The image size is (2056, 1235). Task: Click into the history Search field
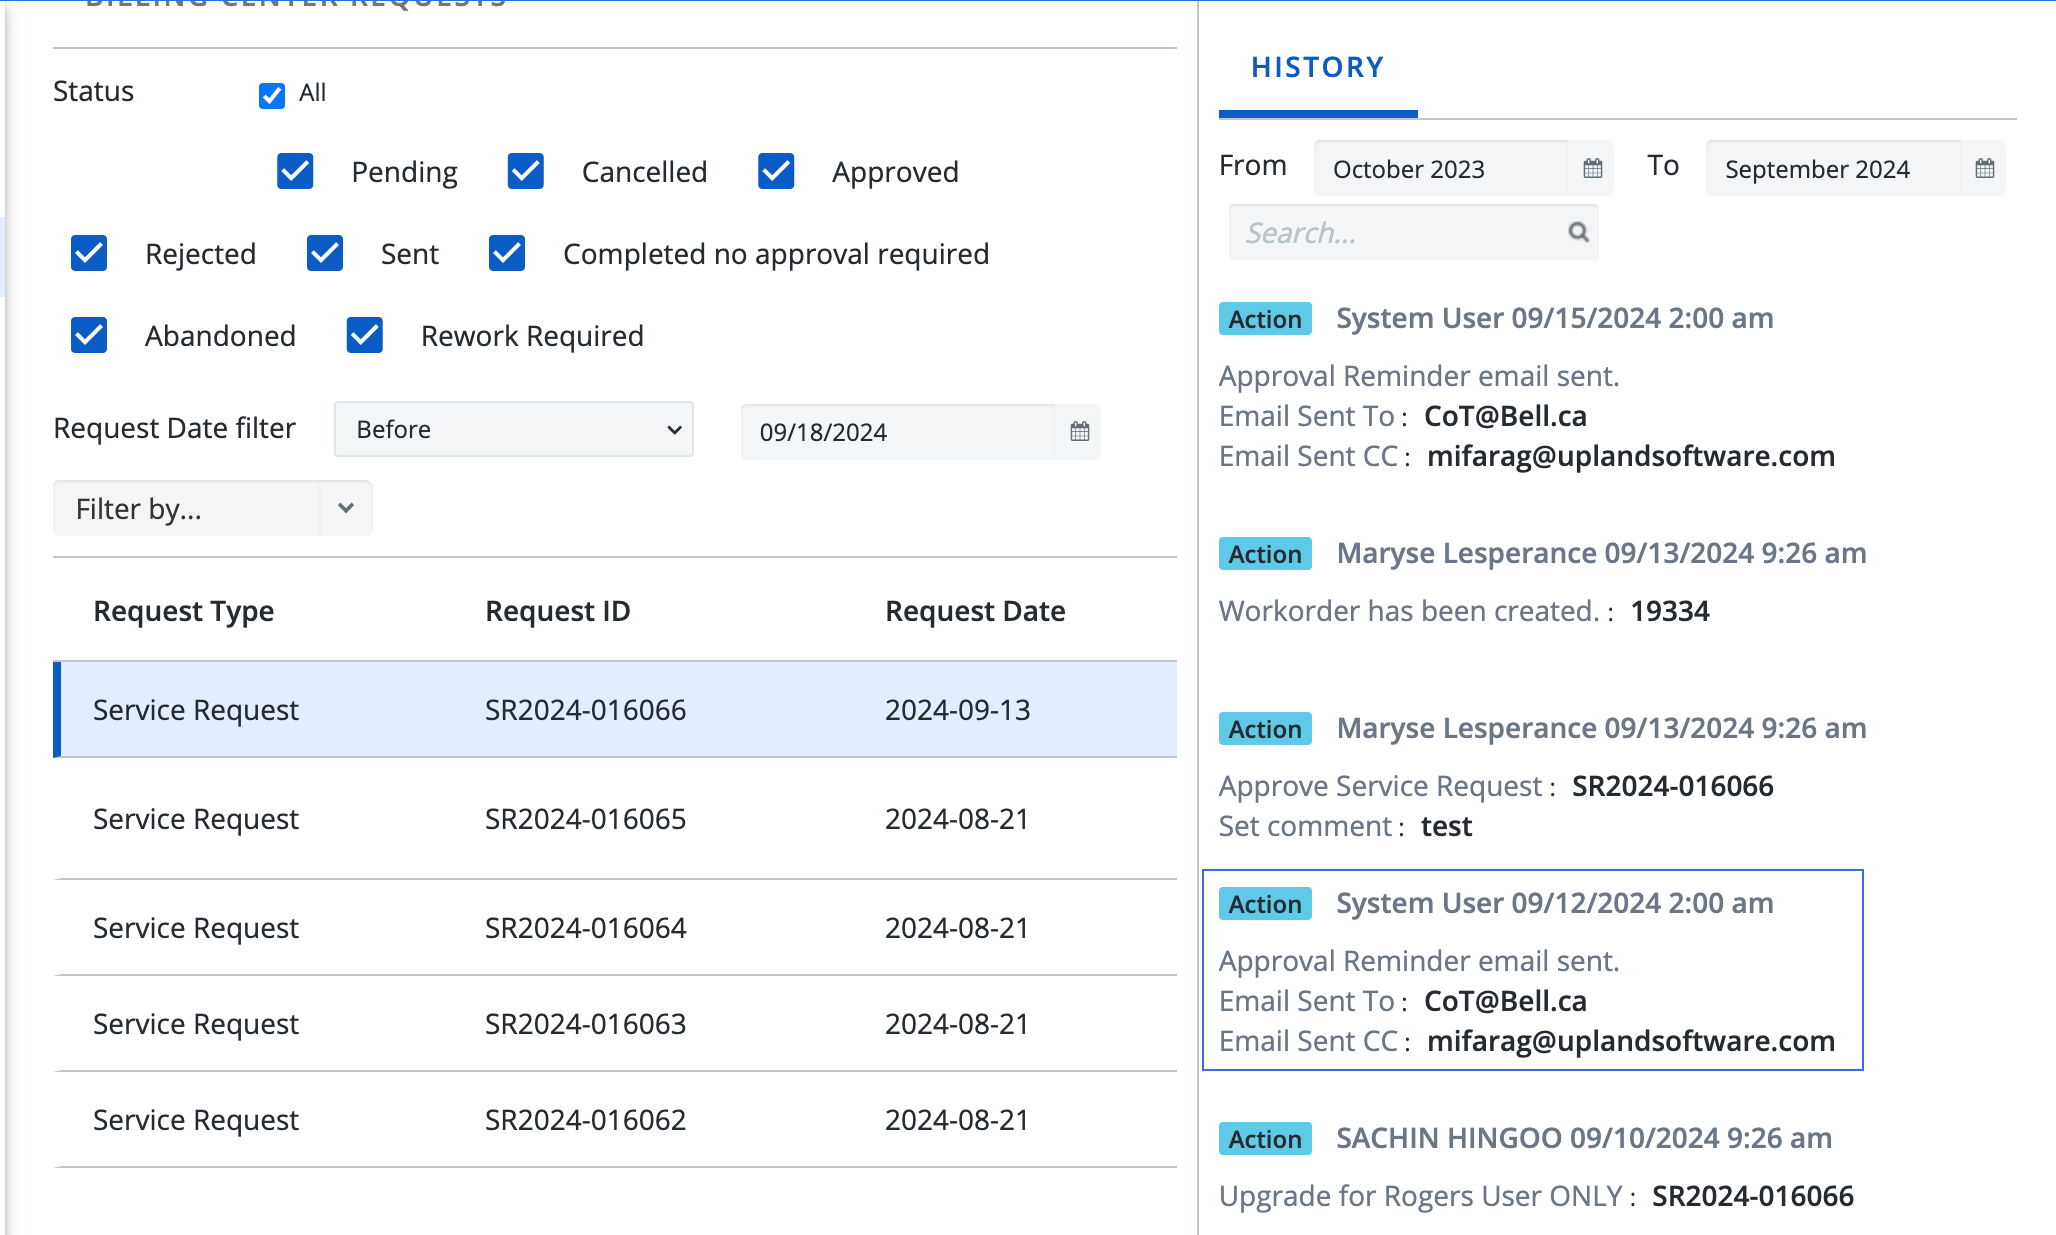[x=1400, y=232]
